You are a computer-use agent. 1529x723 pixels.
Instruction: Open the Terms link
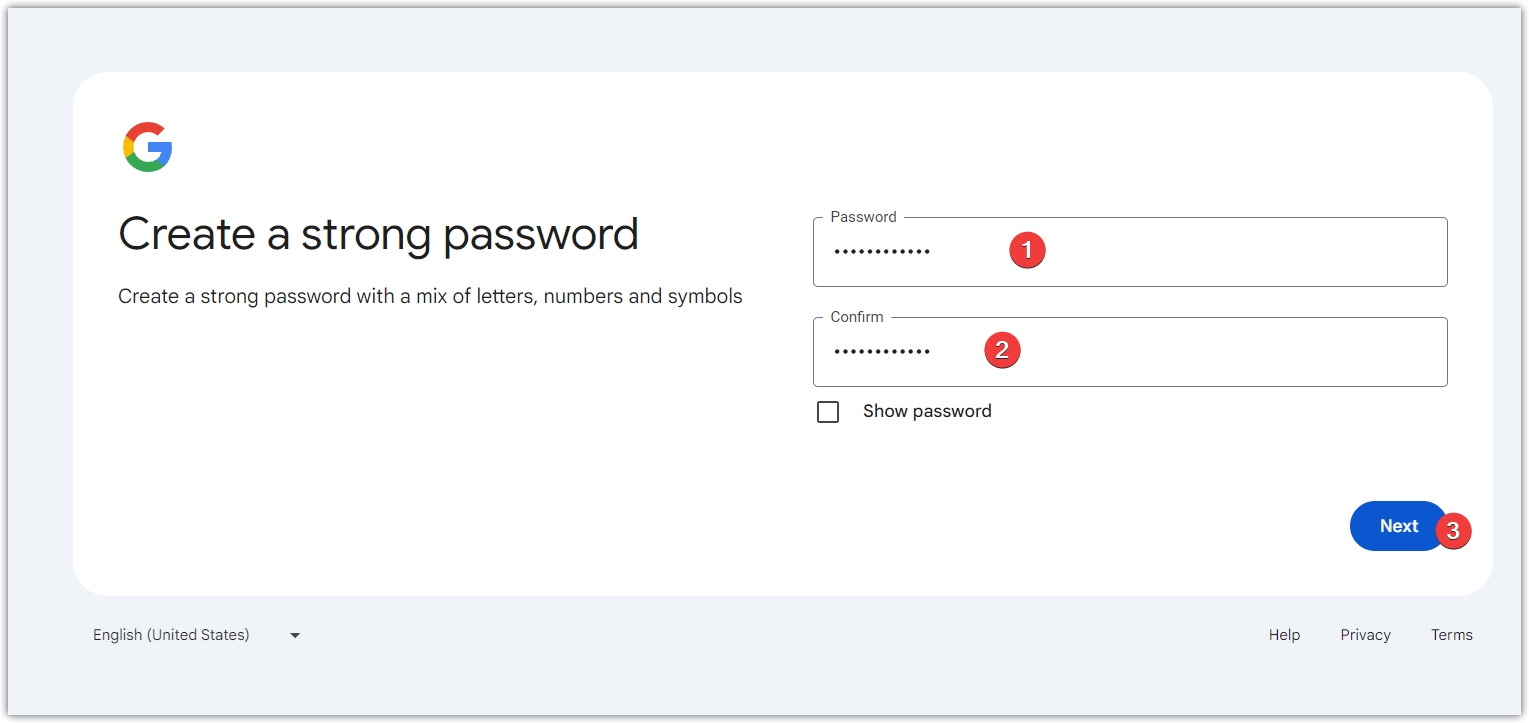(1451, 635)
